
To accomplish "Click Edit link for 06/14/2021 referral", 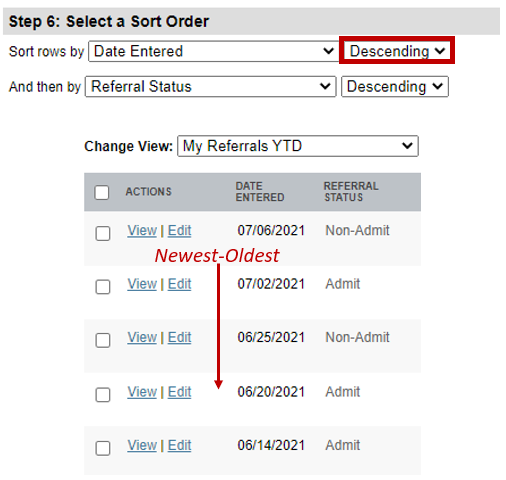I will (179, 445).
